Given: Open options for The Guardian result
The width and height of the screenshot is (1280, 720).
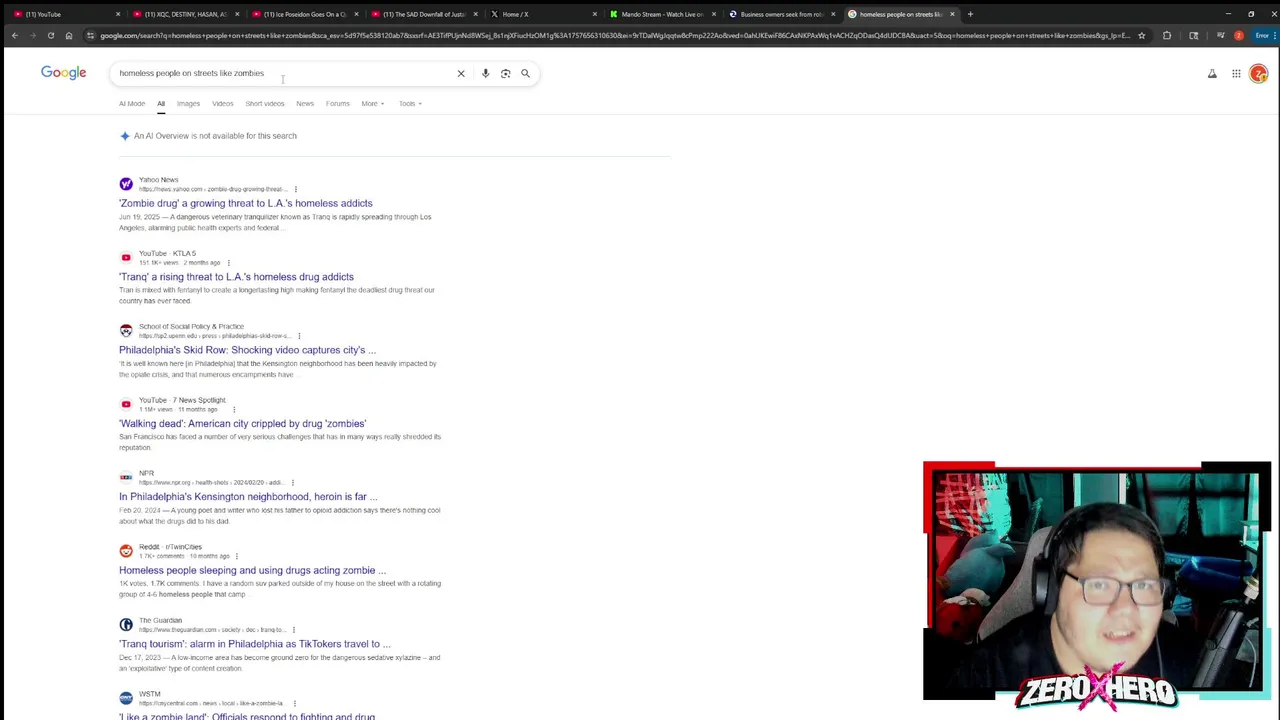Looking at the screenshot, I should click(x=293, y=629).
